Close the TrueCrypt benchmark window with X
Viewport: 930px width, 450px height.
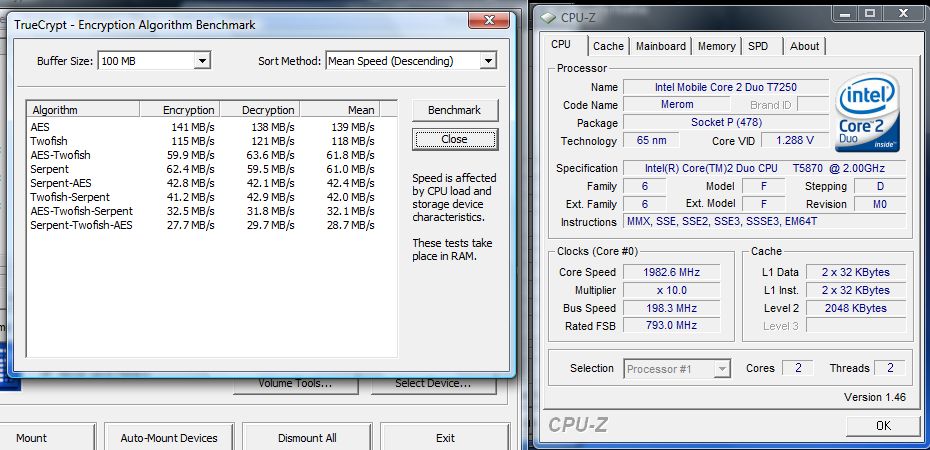click(x=489, y=20)
